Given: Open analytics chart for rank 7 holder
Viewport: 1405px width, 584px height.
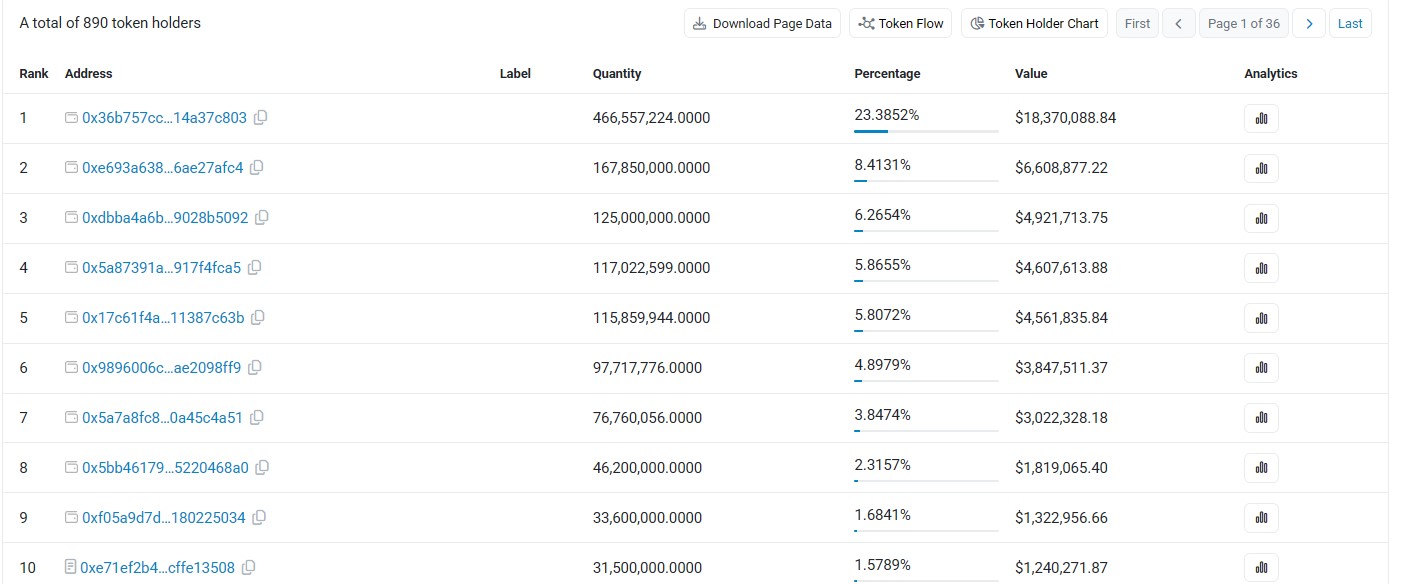Looking at the screenshot, I should (x=1261, y=418).
